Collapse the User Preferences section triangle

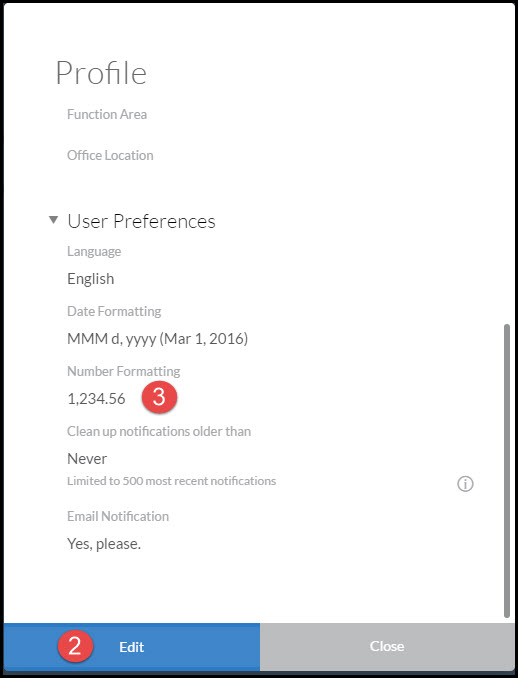54,220
